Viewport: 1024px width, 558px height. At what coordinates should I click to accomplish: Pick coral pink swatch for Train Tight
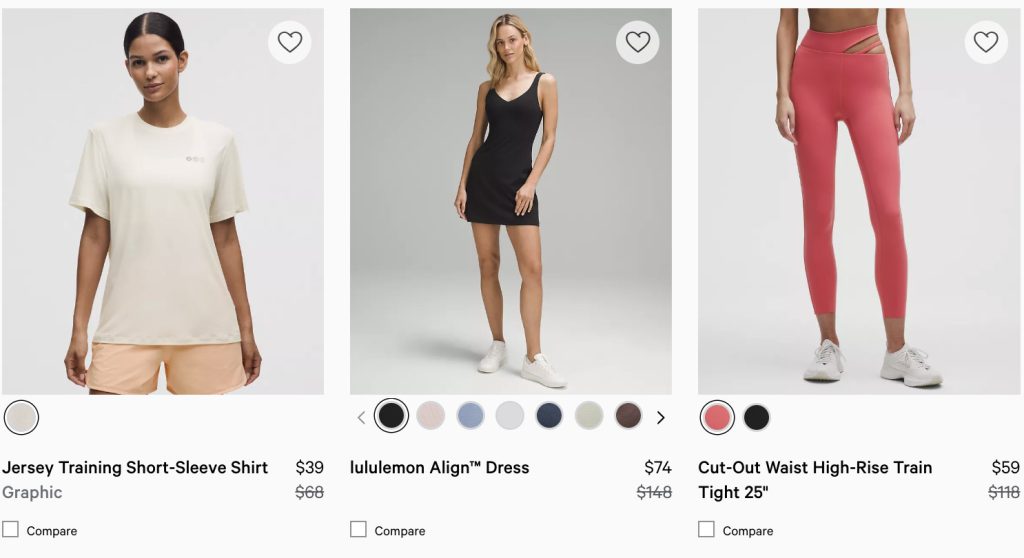pos(717,417)
